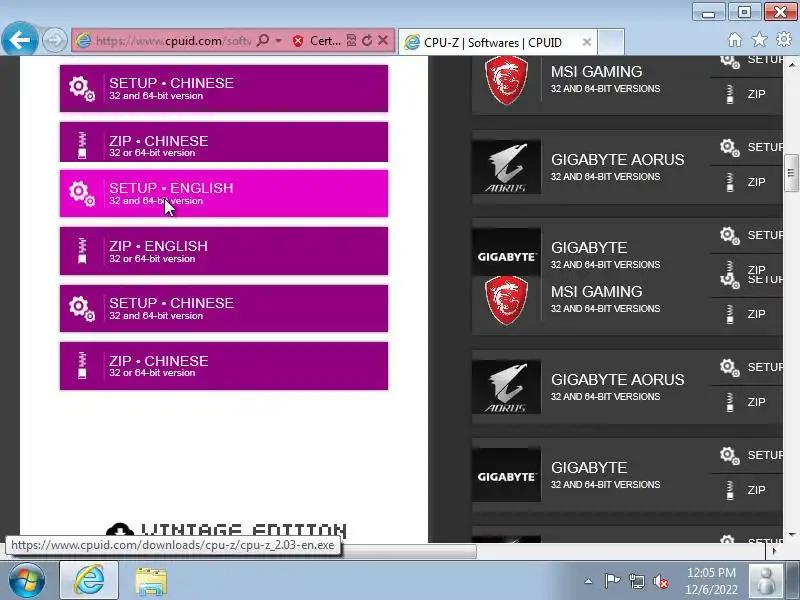Click SETUP gear for the upper GIGABYTE entry

730,236
